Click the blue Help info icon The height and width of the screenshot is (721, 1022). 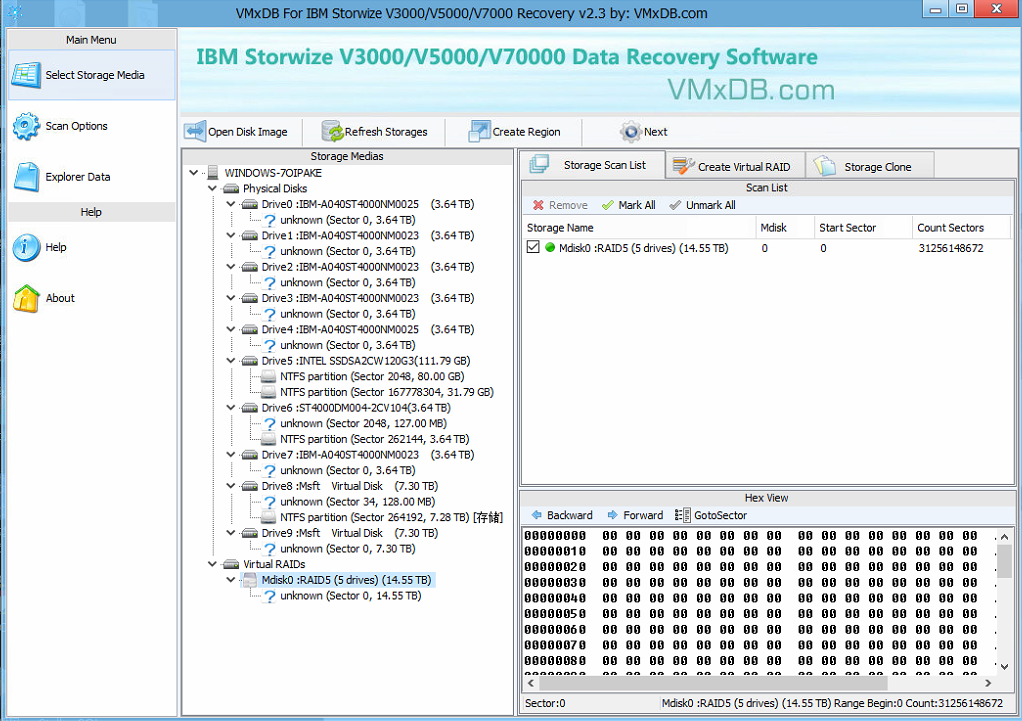26,247
